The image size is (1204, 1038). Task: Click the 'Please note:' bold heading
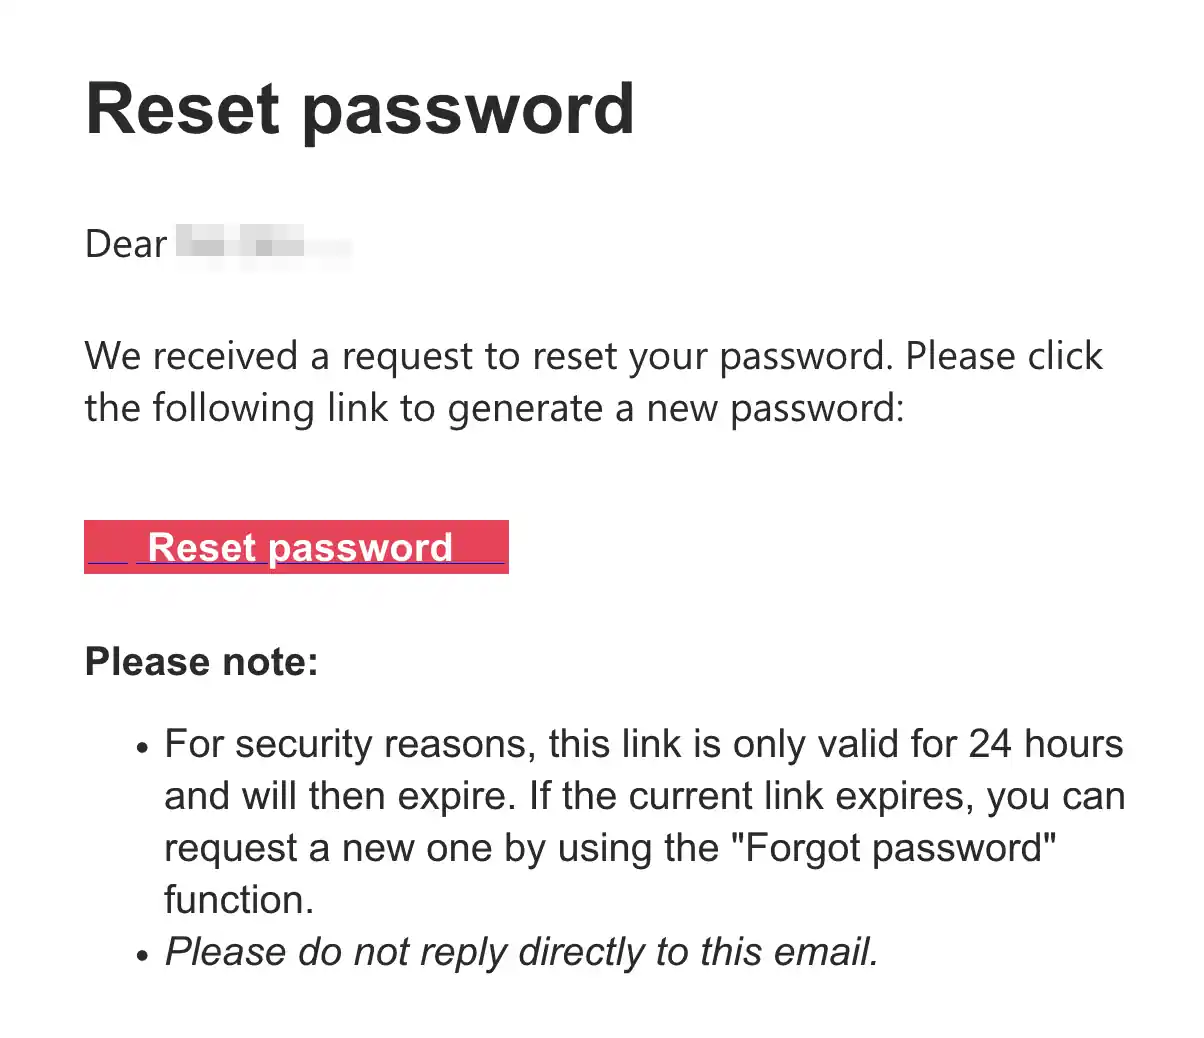tap(202, 662)
